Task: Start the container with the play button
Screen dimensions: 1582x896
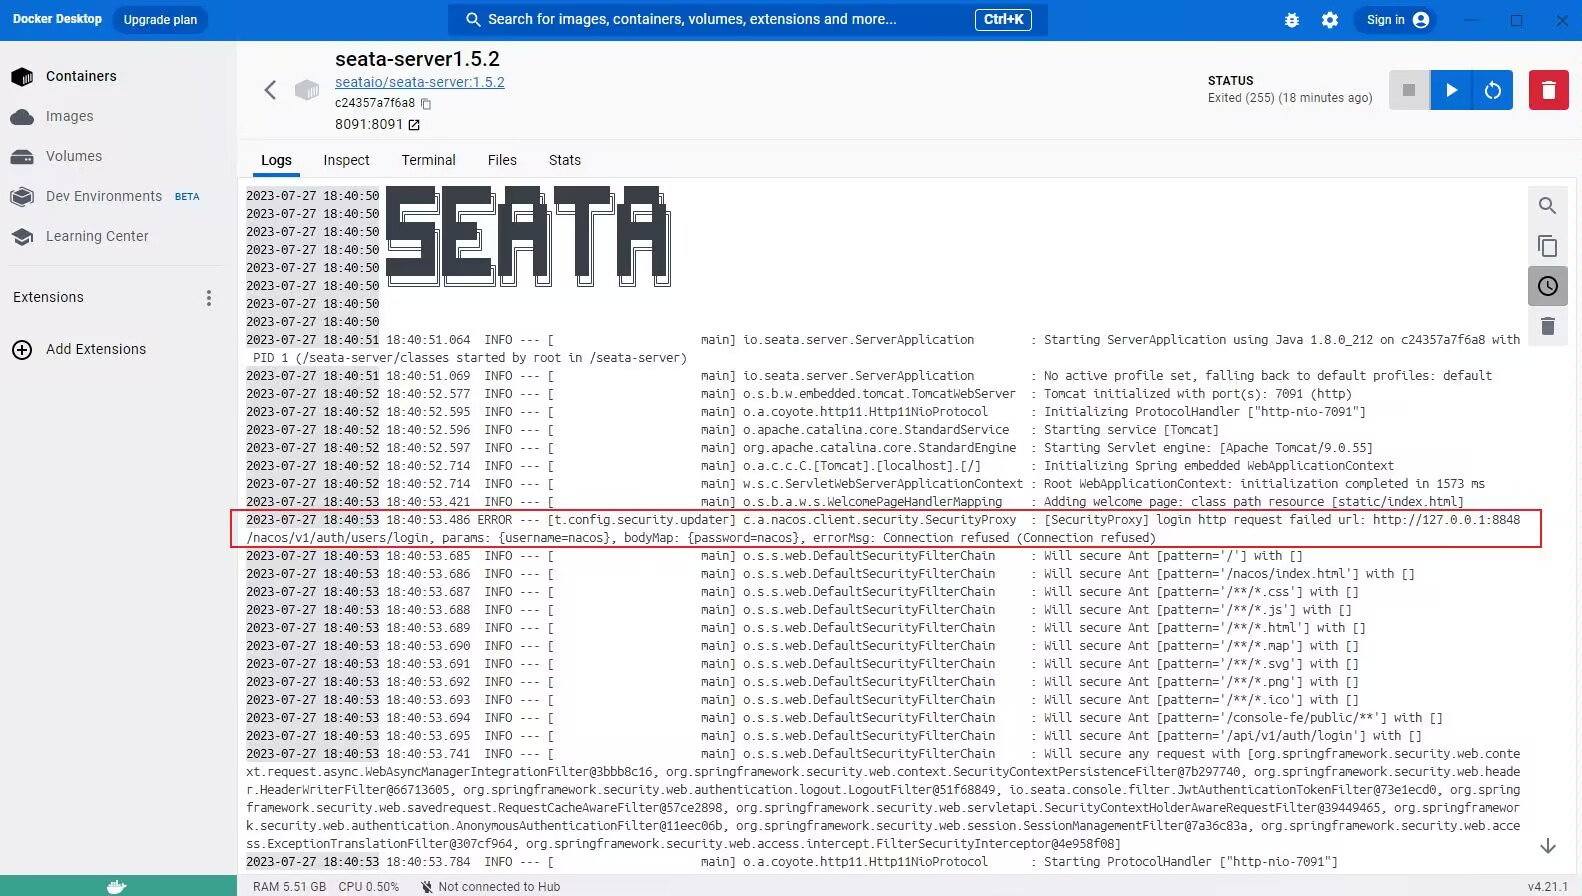Action: click(x=1451, y=90)
